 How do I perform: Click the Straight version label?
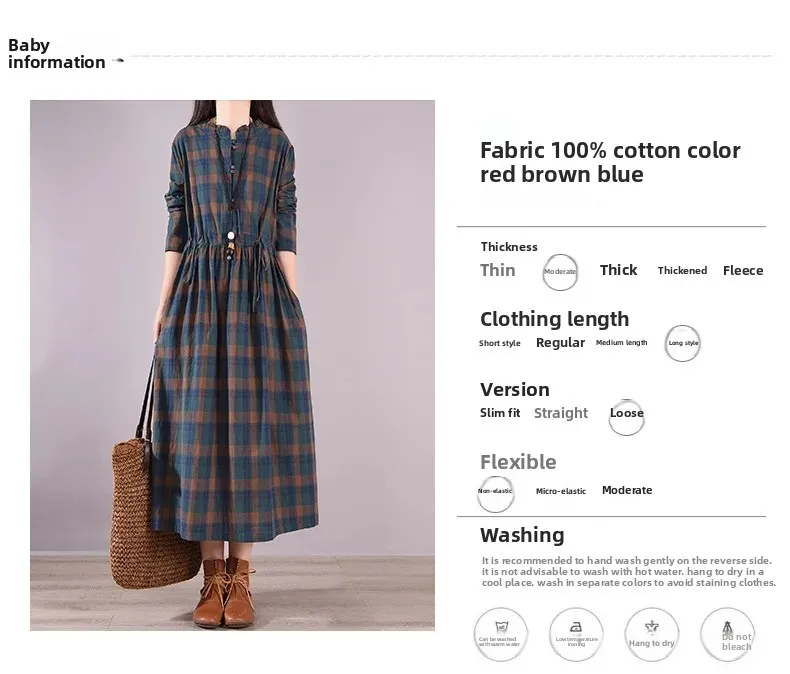(561, 413)
